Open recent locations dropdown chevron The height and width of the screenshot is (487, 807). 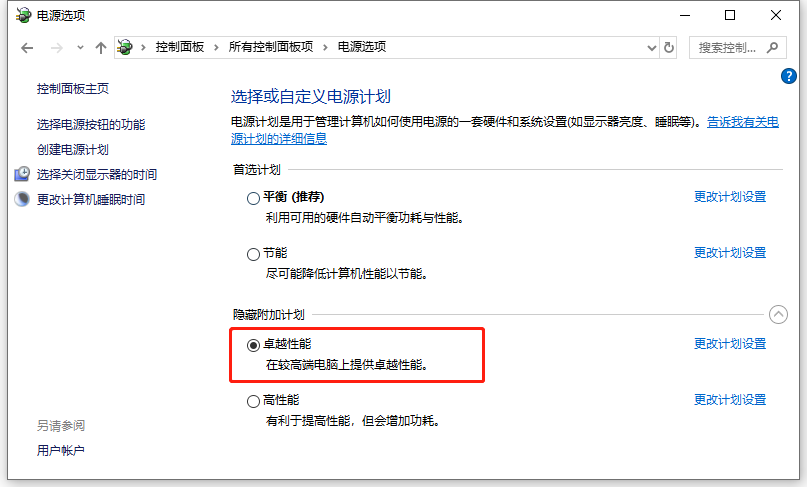tap(80, 48)
